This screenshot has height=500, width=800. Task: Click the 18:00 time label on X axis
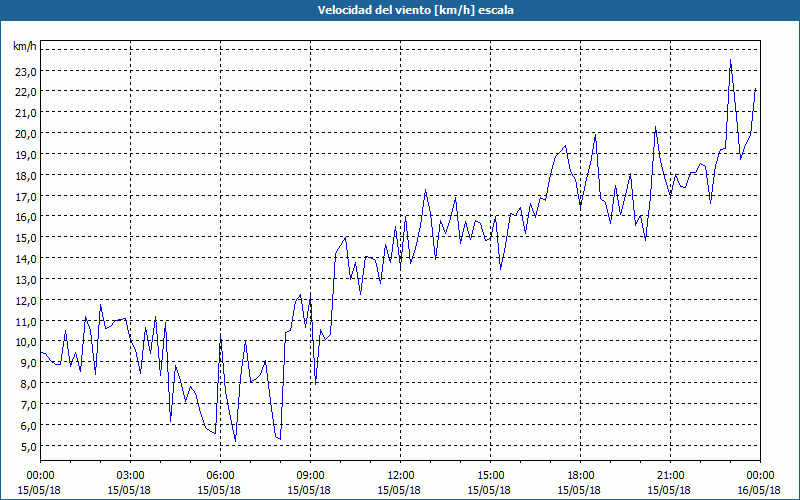tap(580, 476)
